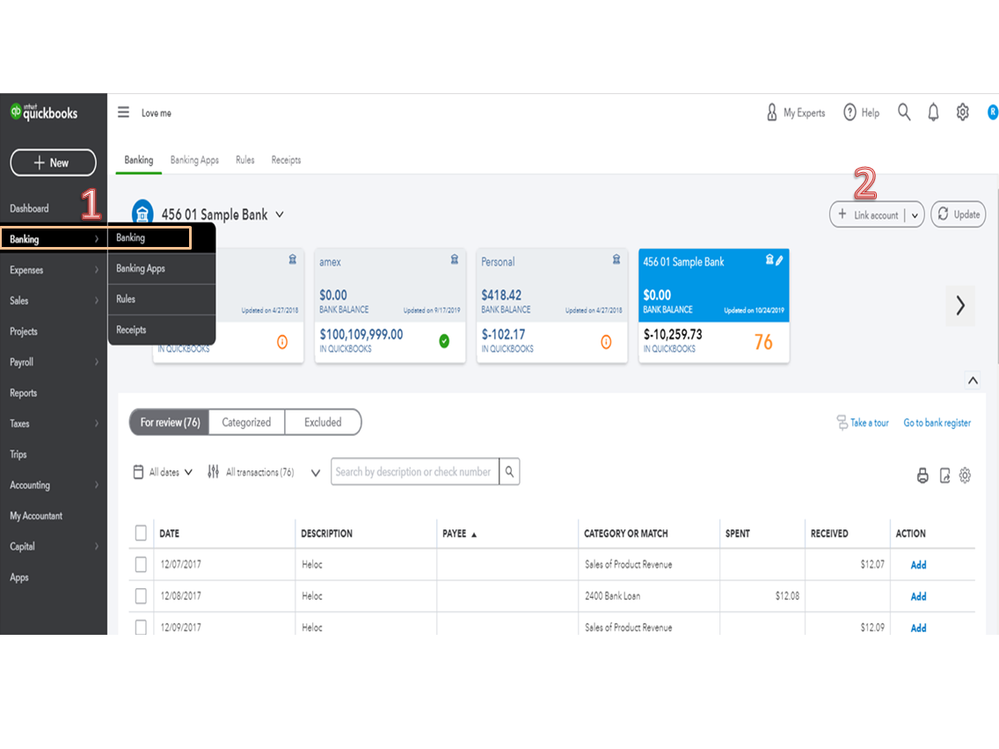This screenshot has width=999, height=749.
Task: Choose Banking Apps in the flyout submenu
Action: (162, 268)
